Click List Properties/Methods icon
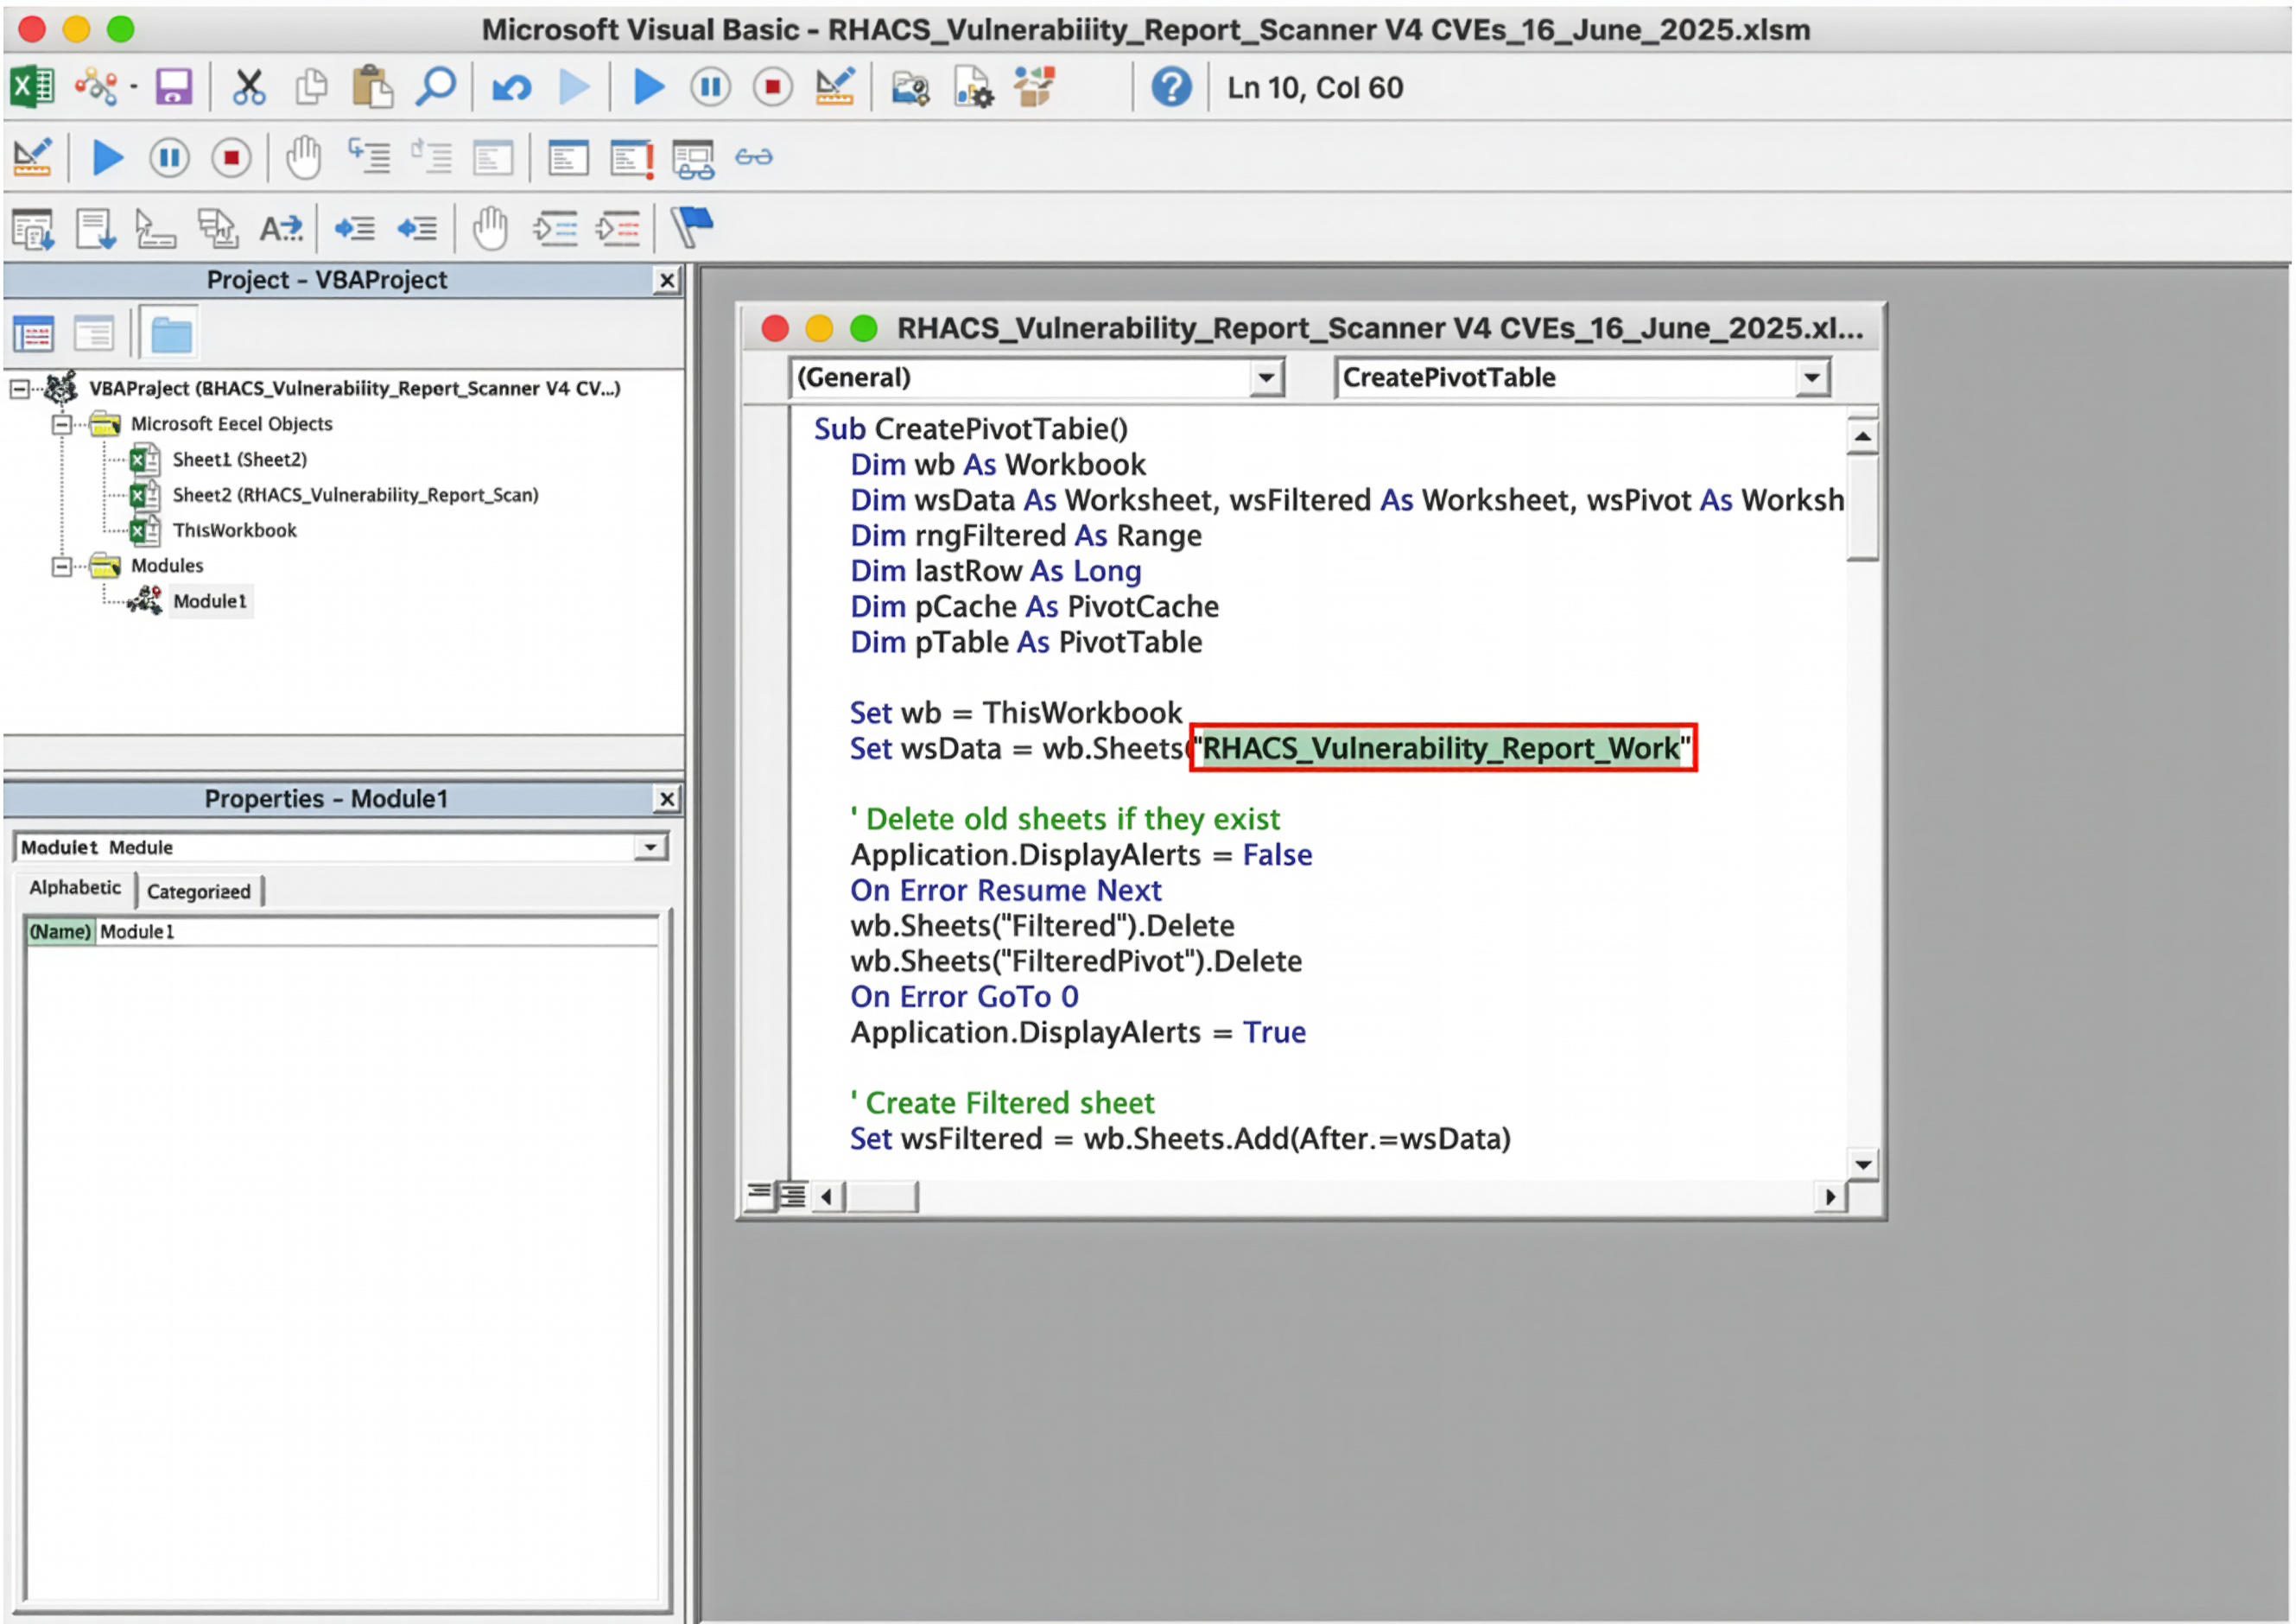Viewport: 2296px width, 1624px height. 33,229
